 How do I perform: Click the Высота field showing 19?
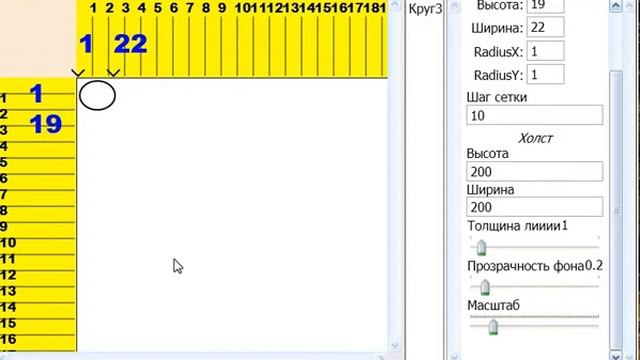tap(545, 6)
